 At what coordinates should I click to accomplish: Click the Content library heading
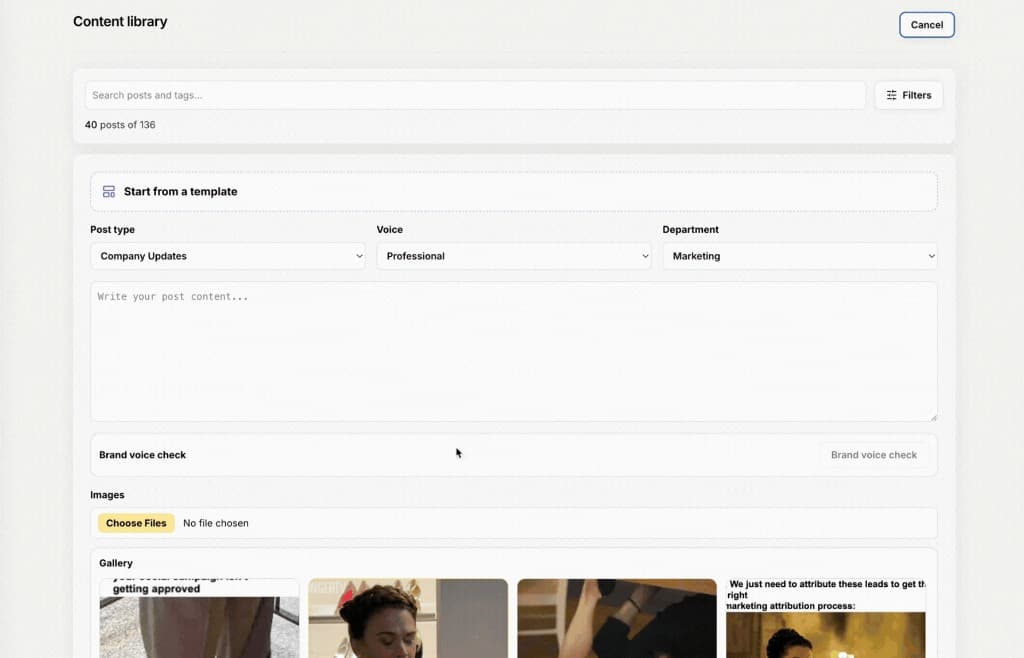[120, 22]
